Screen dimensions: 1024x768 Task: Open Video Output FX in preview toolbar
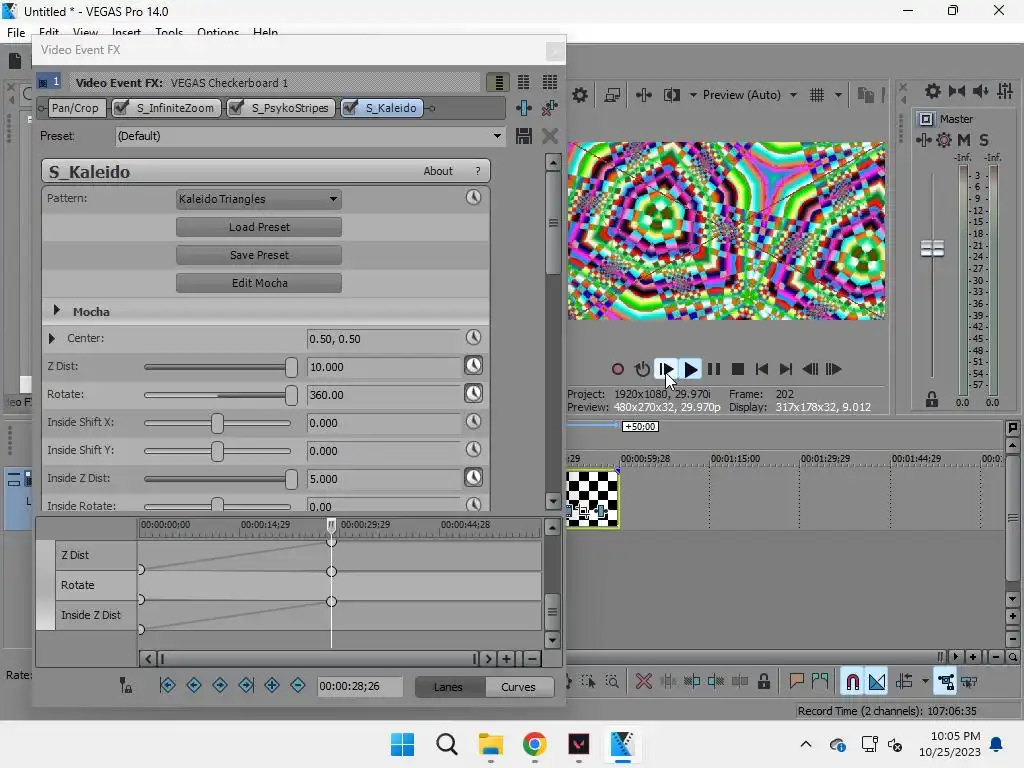[643, 95]
